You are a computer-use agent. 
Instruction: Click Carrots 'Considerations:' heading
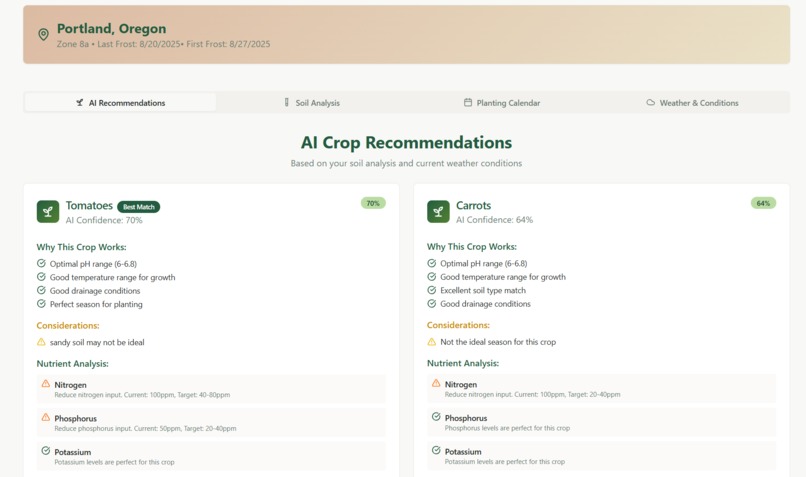[458, 325]
